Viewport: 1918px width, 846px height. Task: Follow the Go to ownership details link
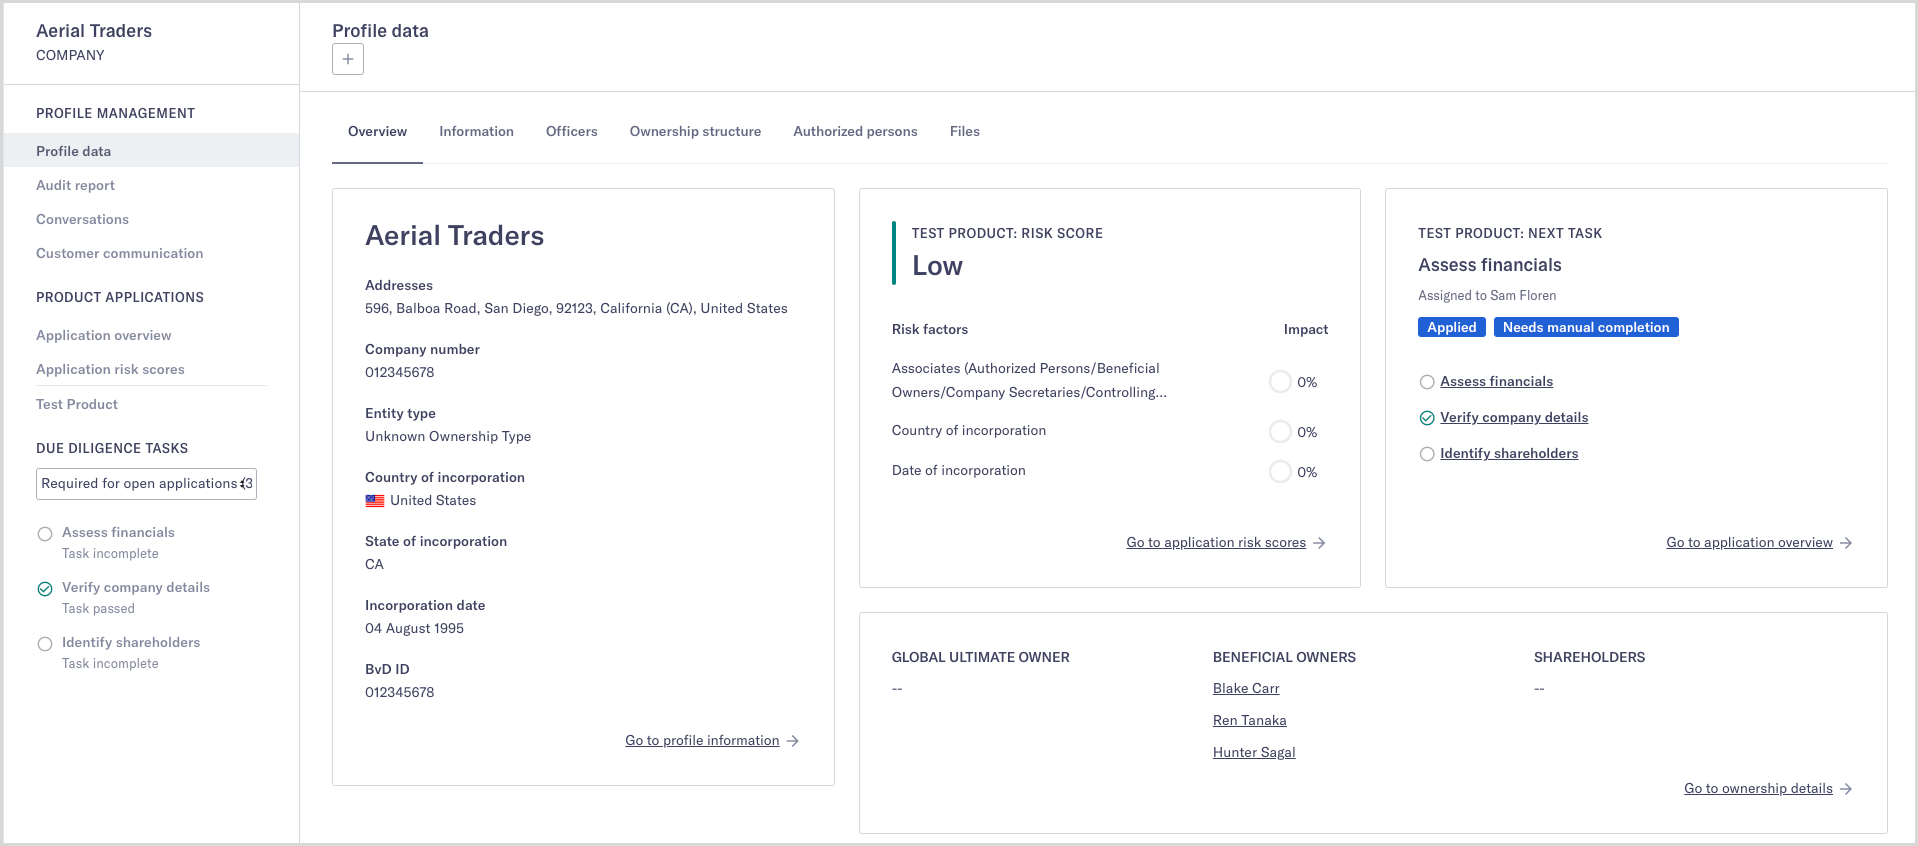pyautogui.click(x=1758, y=788)
